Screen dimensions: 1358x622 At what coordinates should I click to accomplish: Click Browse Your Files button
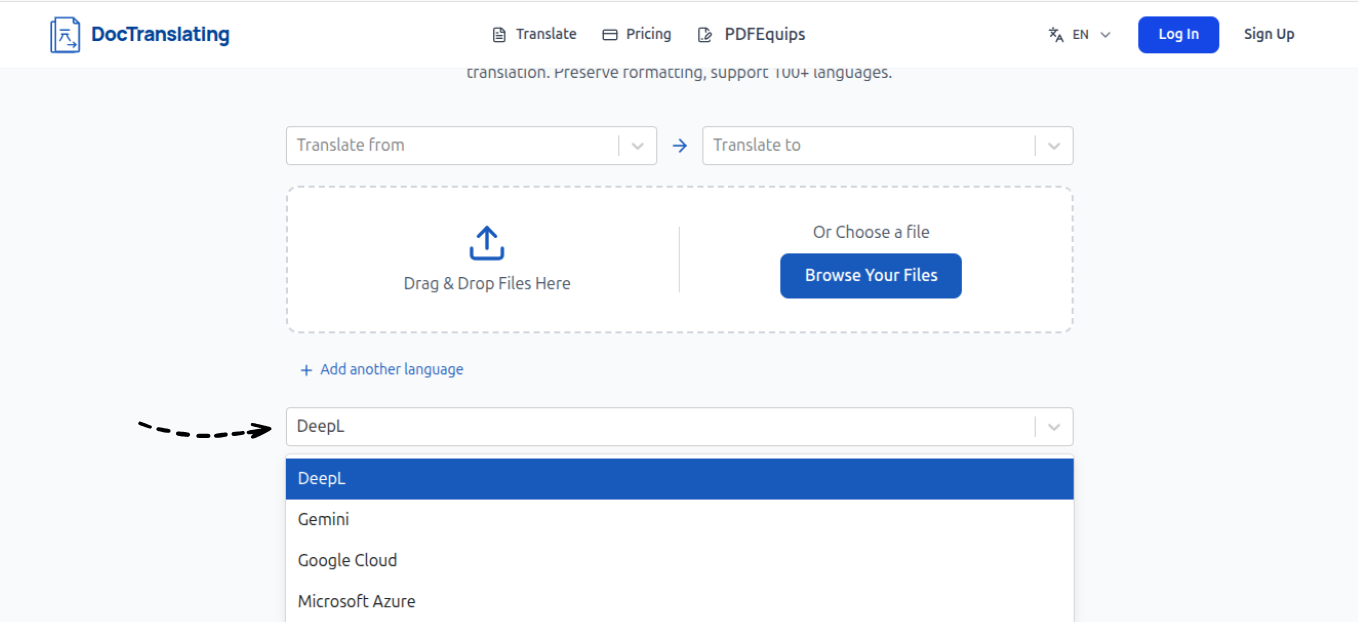tap(871, 276)
